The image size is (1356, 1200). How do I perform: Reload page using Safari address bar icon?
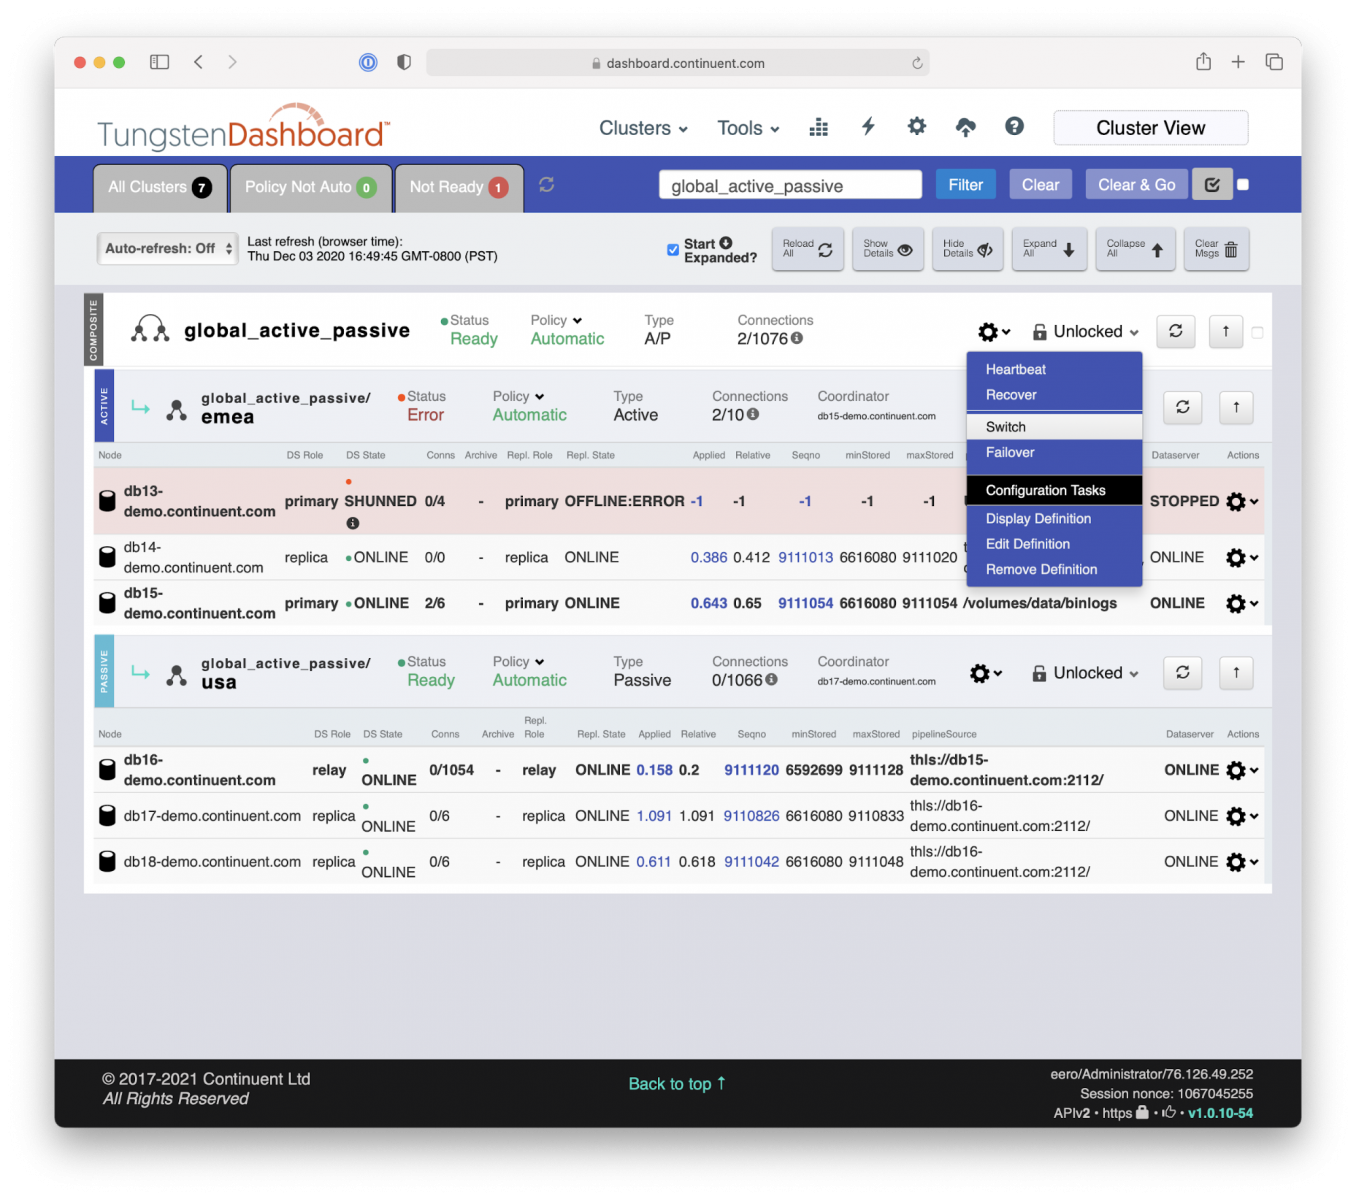[x=917, y=63]
